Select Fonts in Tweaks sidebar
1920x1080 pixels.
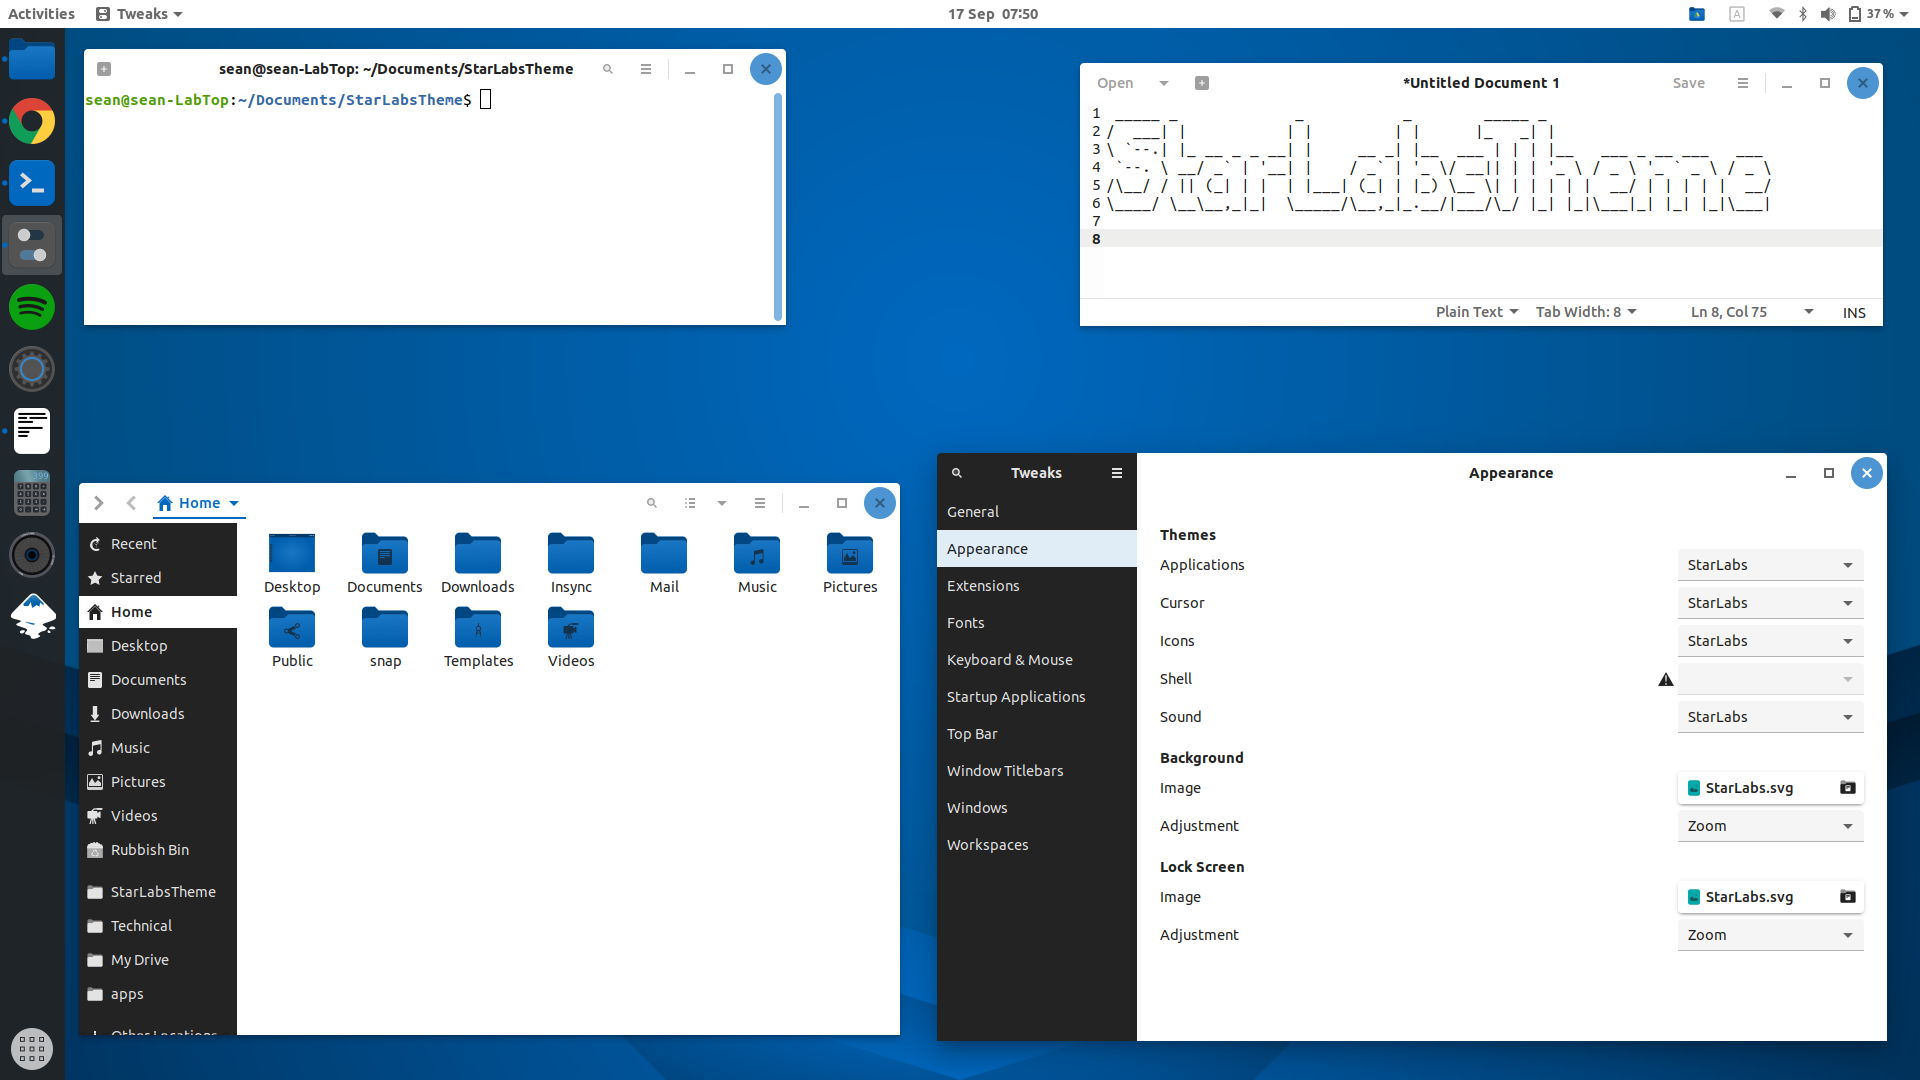[966, 623]
